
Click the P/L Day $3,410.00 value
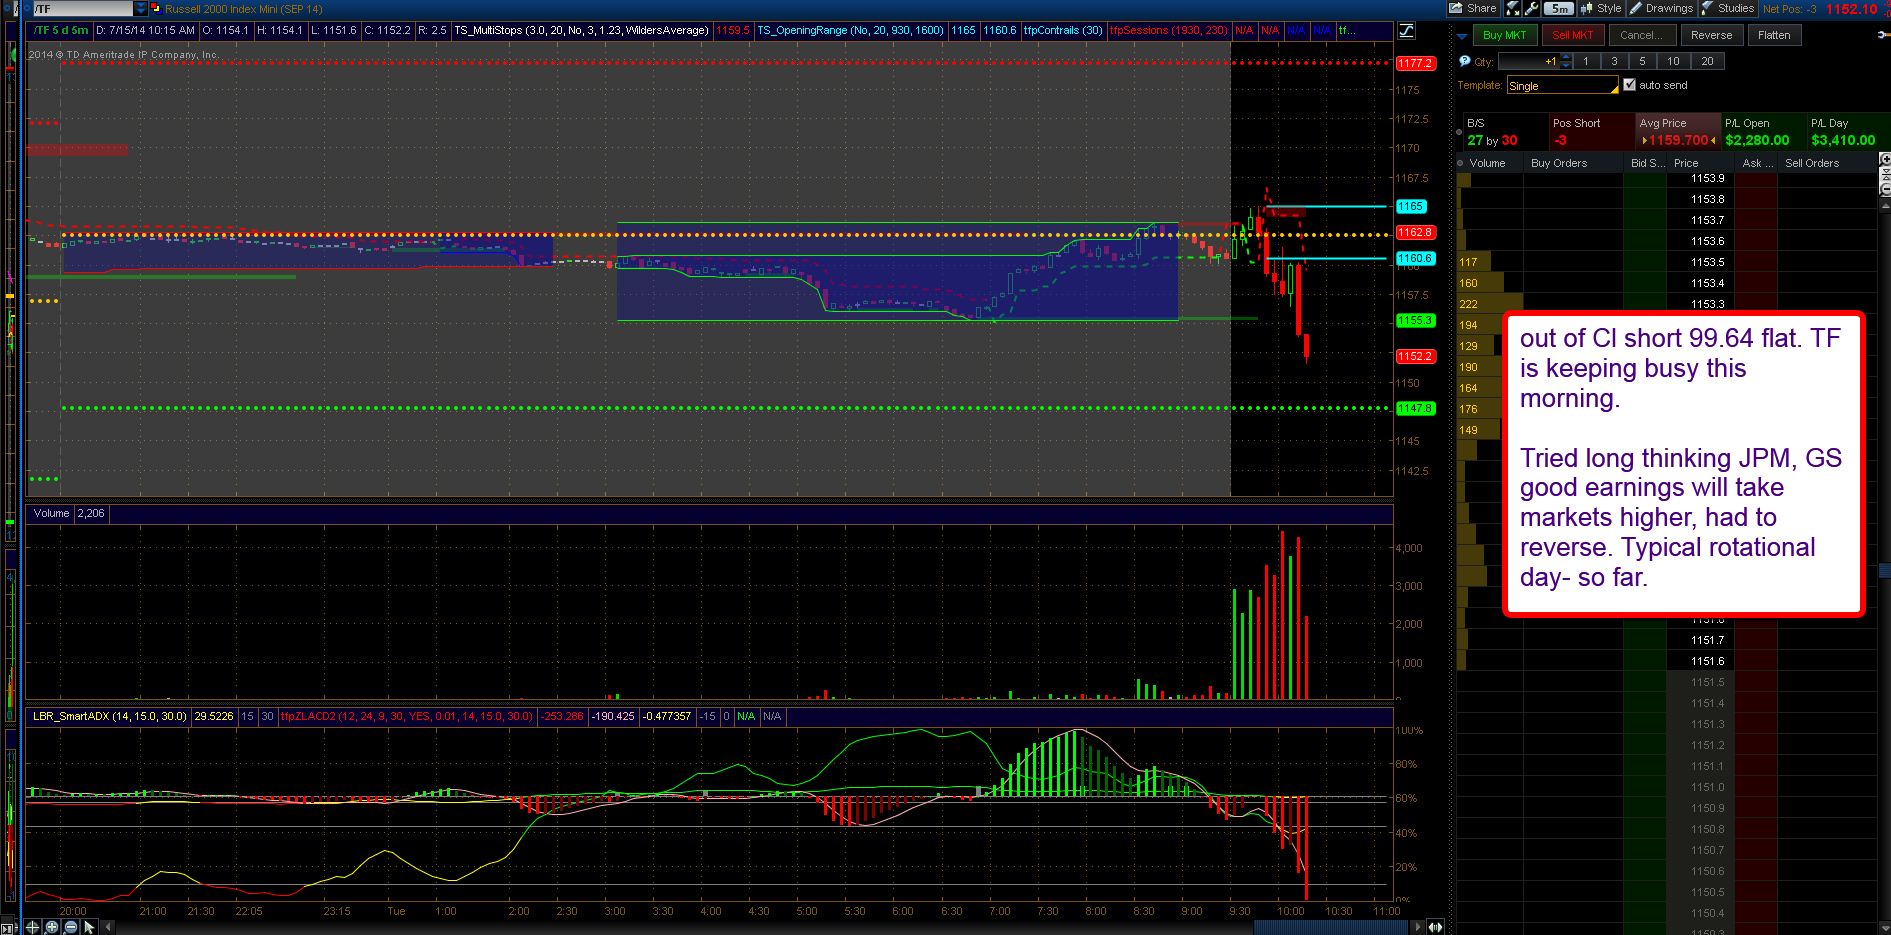[1843, 141]
